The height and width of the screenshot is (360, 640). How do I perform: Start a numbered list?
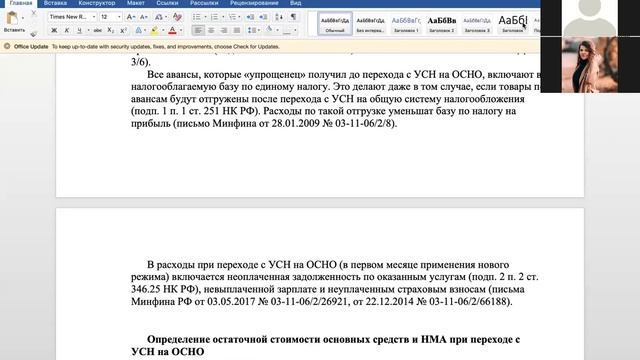coord(214,17)
